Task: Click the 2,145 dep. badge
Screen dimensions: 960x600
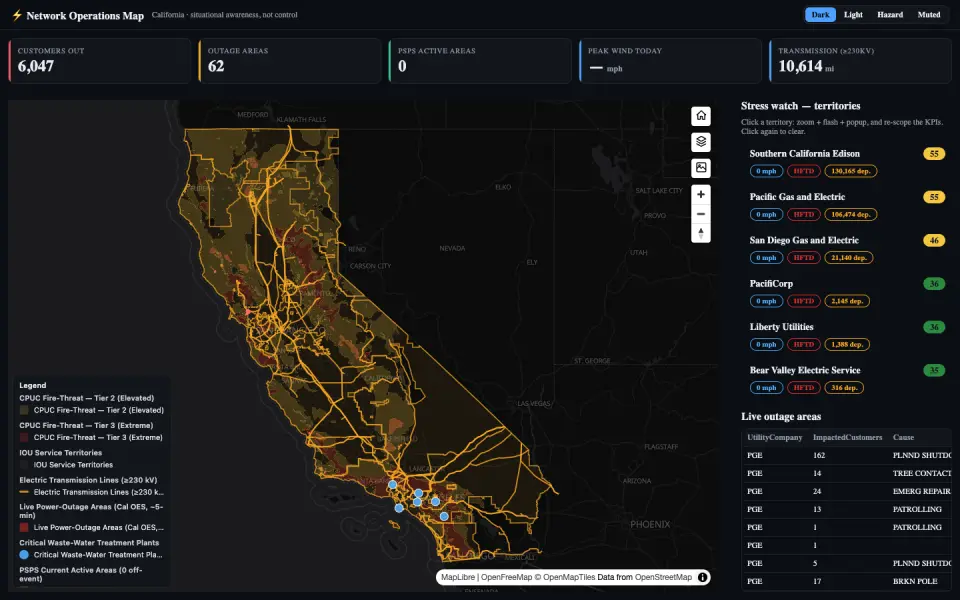Action: pos(847,301)
